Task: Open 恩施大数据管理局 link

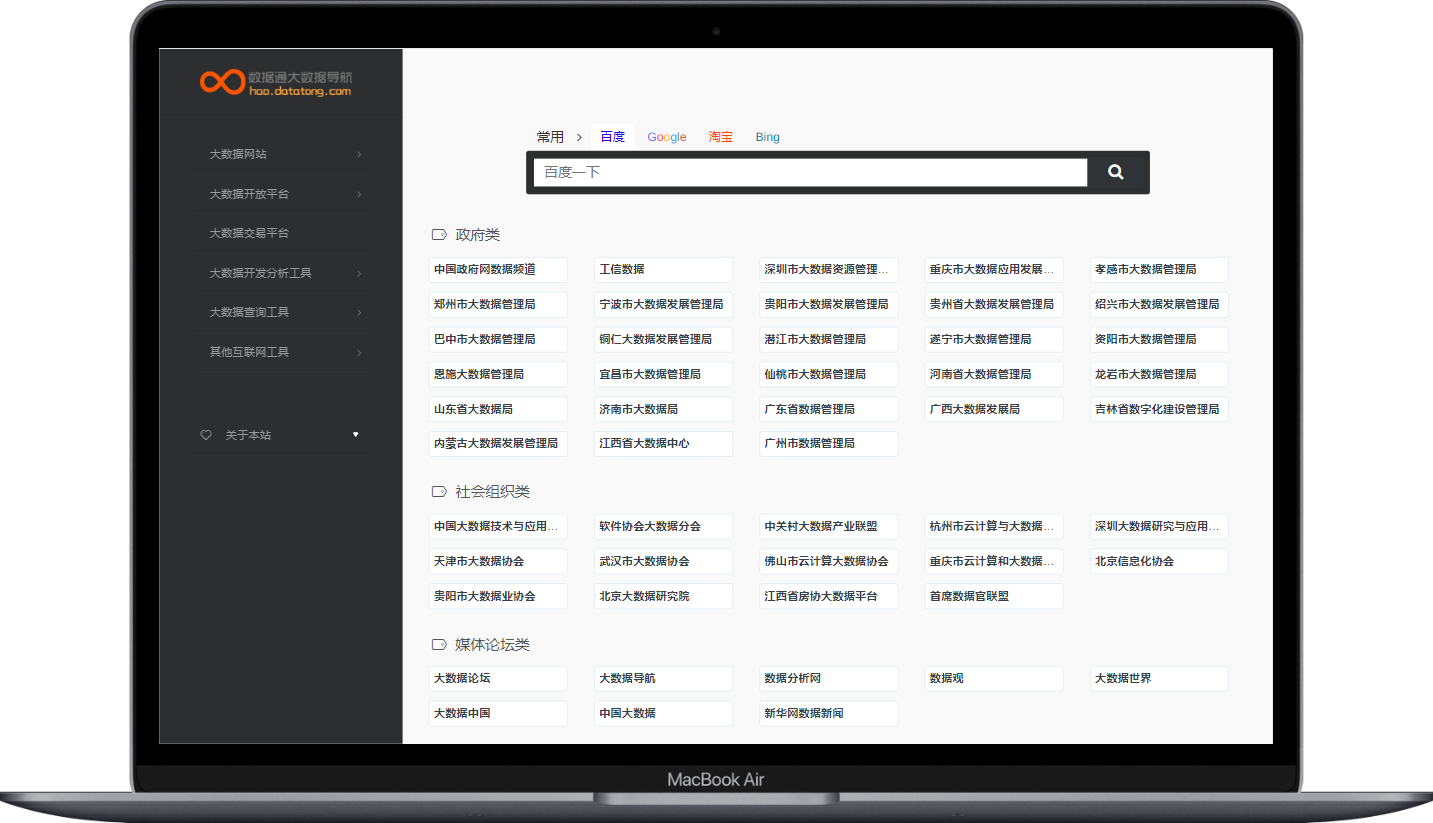Action: 498,374
